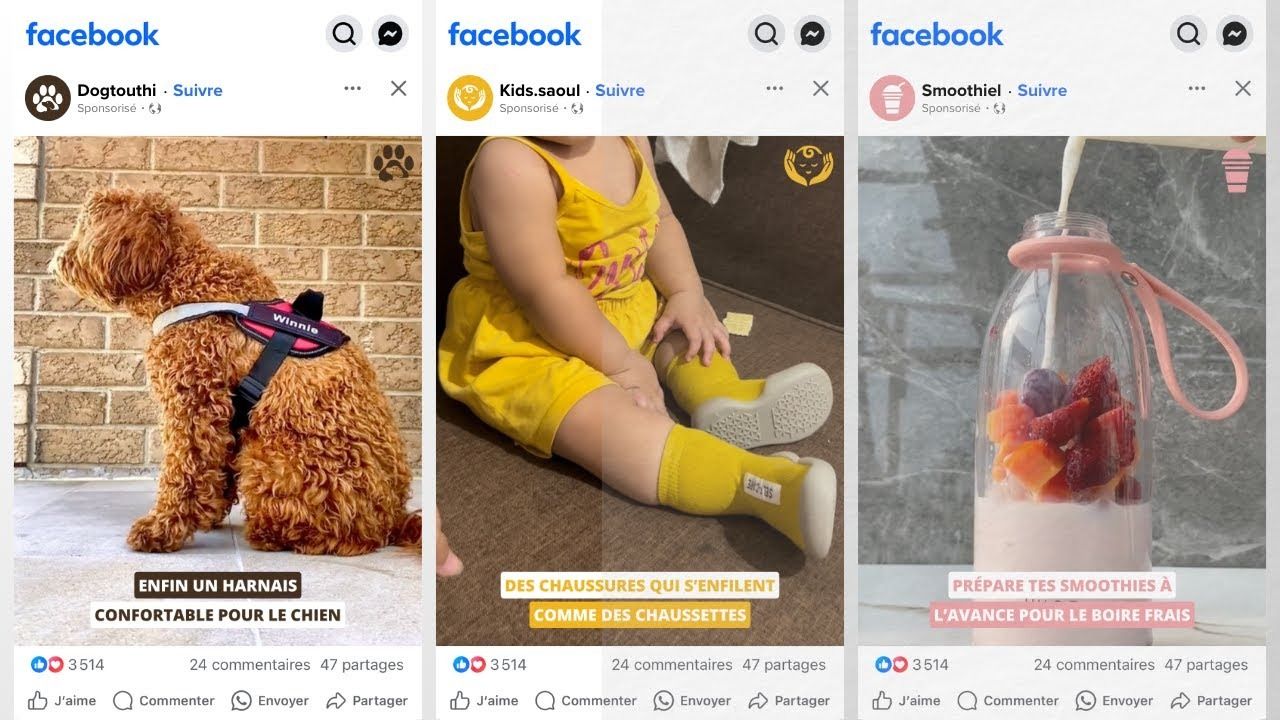The image size is (1280, 720).
Task: Open the three-dot menu on Dogtouthi post
Action: pos(352,88)
